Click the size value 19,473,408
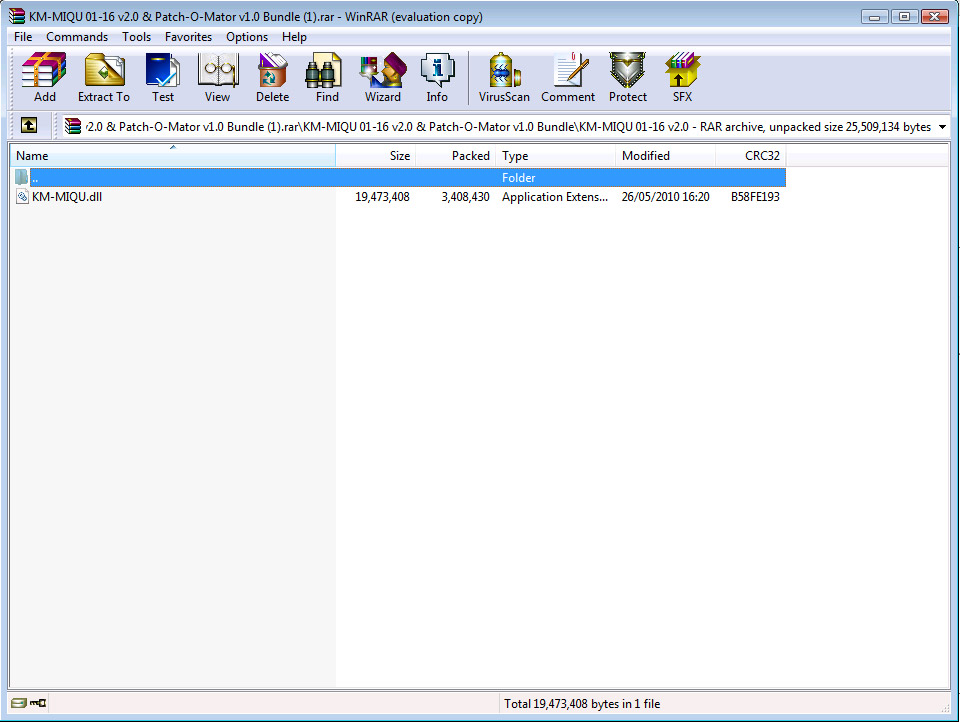This screenshot has height=722, width=960. click(382, 197)
